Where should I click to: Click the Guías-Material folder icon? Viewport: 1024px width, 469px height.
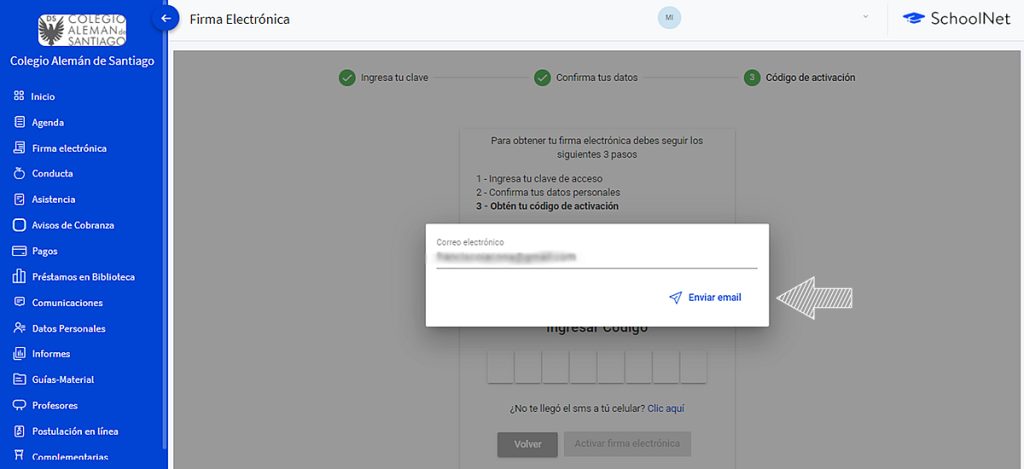pyautogui.click(x=19, y=380)
